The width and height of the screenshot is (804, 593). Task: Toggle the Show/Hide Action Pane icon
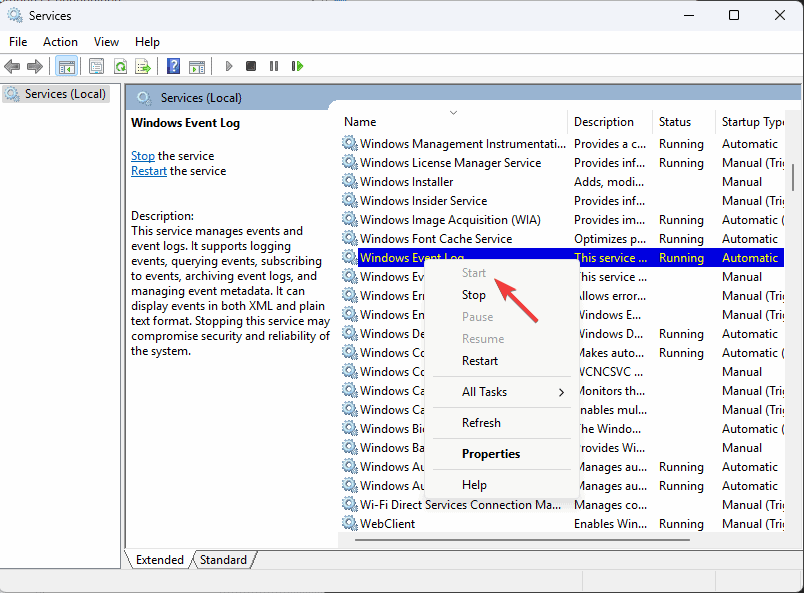click(x=197, y=66)
